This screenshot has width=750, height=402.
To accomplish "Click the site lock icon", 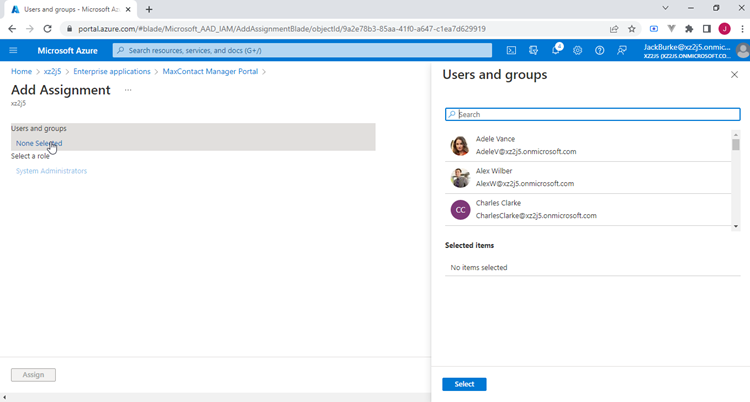I will click(x=69, y=29).
